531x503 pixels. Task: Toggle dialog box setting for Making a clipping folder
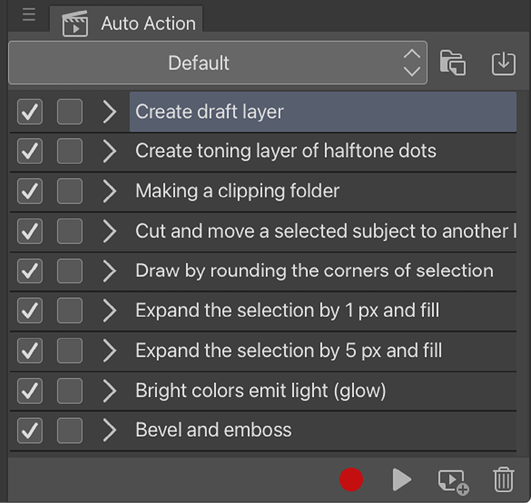[70, 191]
